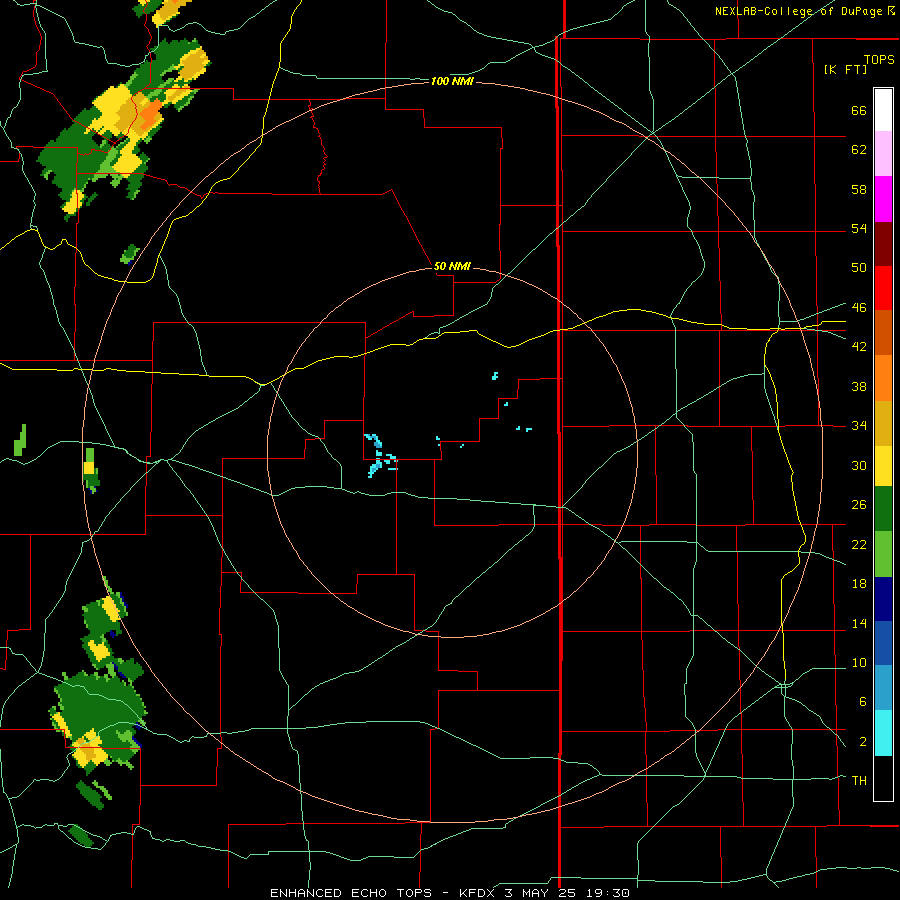Click the legend value '34'
The height and width of the screenshot is (900, 900).
coord(859,425)
